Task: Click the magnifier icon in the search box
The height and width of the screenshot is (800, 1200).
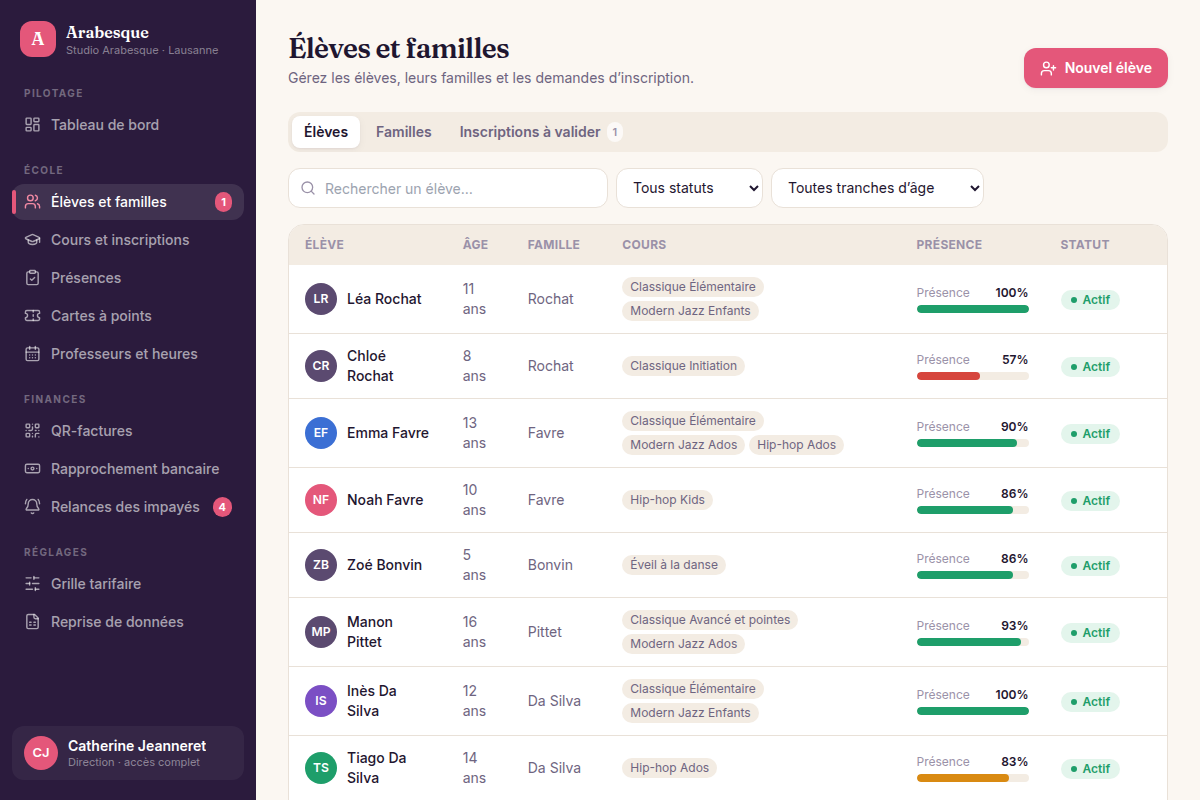Action: (x=308, y=188)
